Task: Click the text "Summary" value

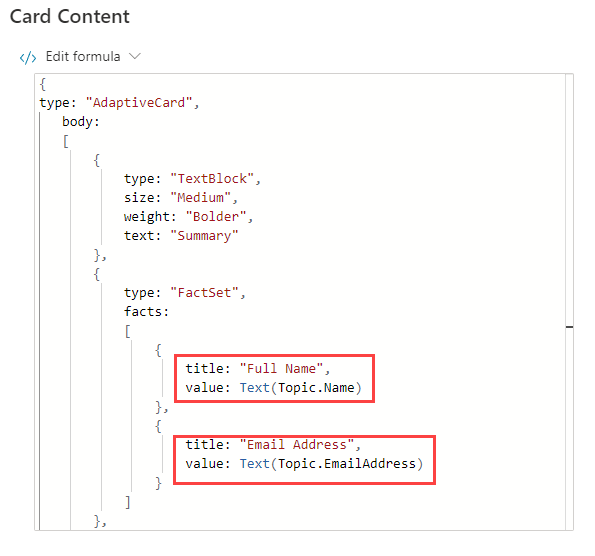Action: (204, 236)
